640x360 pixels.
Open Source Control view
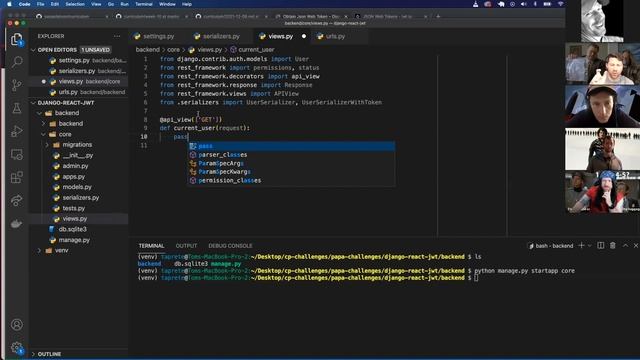[17, 85]
